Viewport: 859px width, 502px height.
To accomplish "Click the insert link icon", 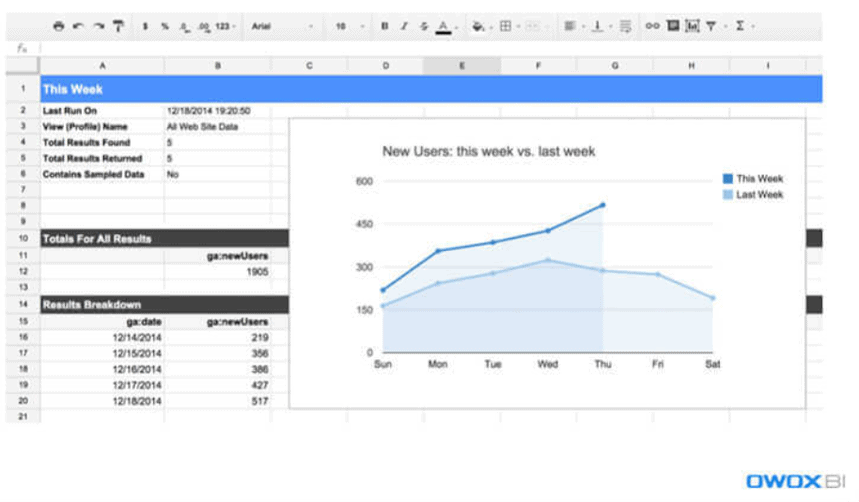I will coord(652,26).
